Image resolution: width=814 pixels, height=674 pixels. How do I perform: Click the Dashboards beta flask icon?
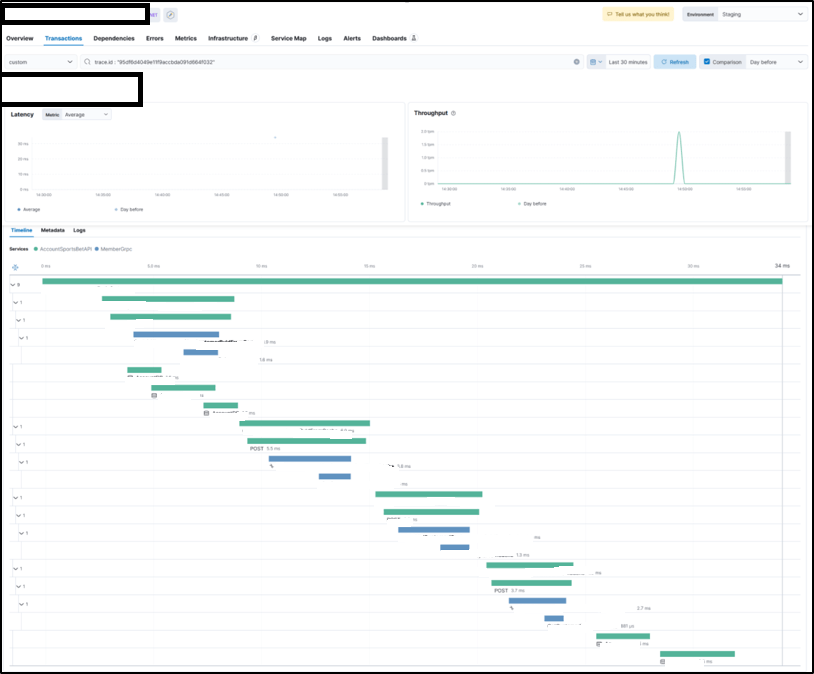point(414,38)
